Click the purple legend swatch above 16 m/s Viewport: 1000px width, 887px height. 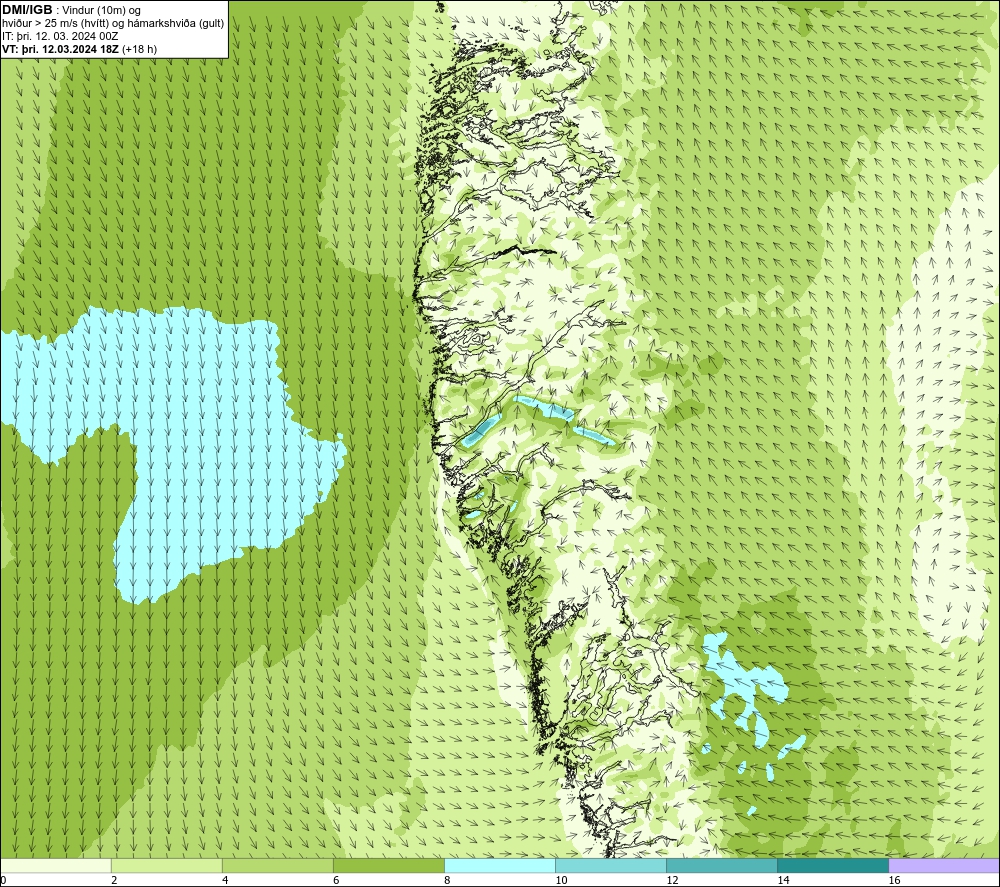tap(944, 865)
